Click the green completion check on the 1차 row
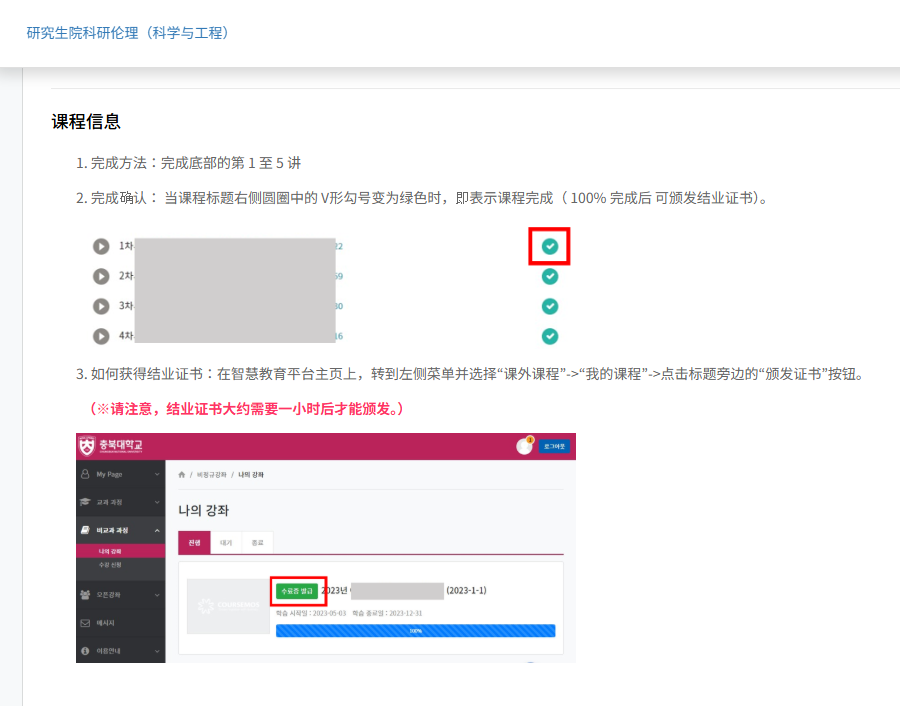 550,246
